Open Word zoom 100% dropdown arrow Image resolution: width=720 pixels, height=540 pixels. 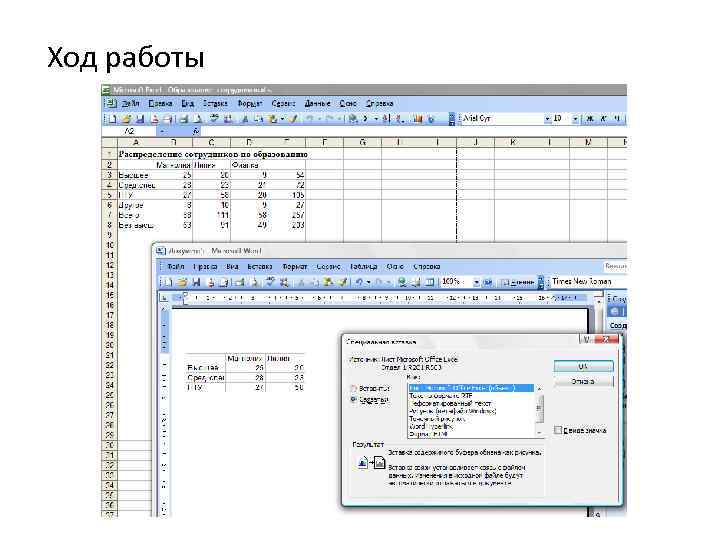pos(476,282)
